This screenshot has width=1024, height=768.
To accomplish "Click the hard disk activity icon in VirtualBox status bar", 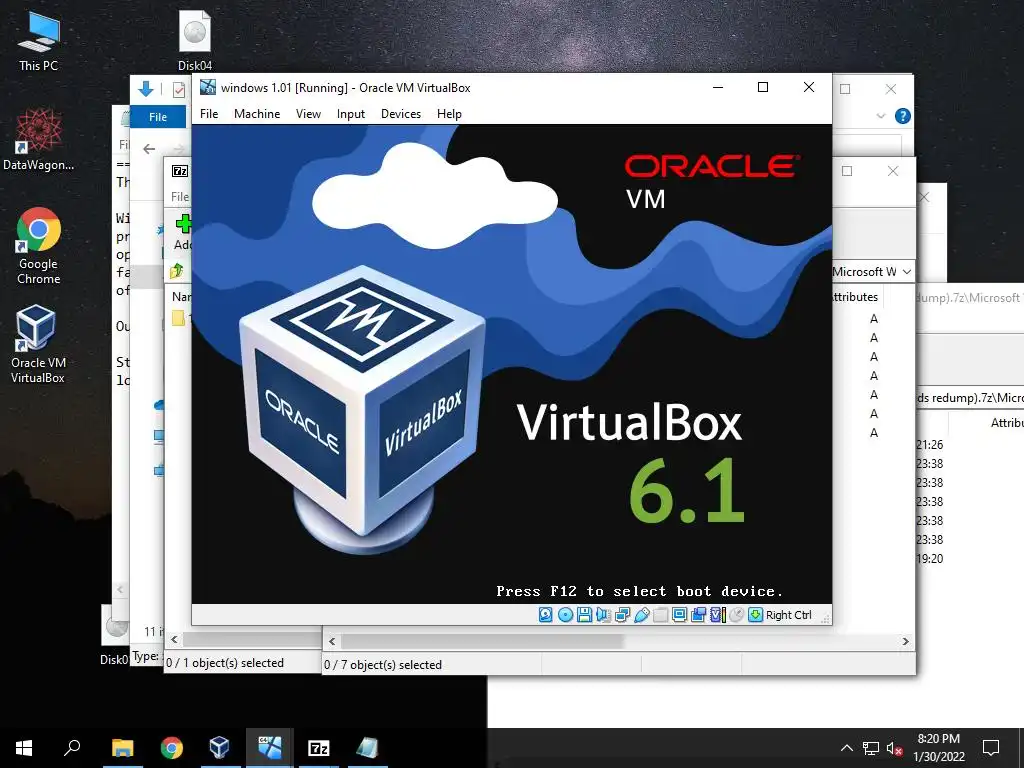I will tap(545, 615).
